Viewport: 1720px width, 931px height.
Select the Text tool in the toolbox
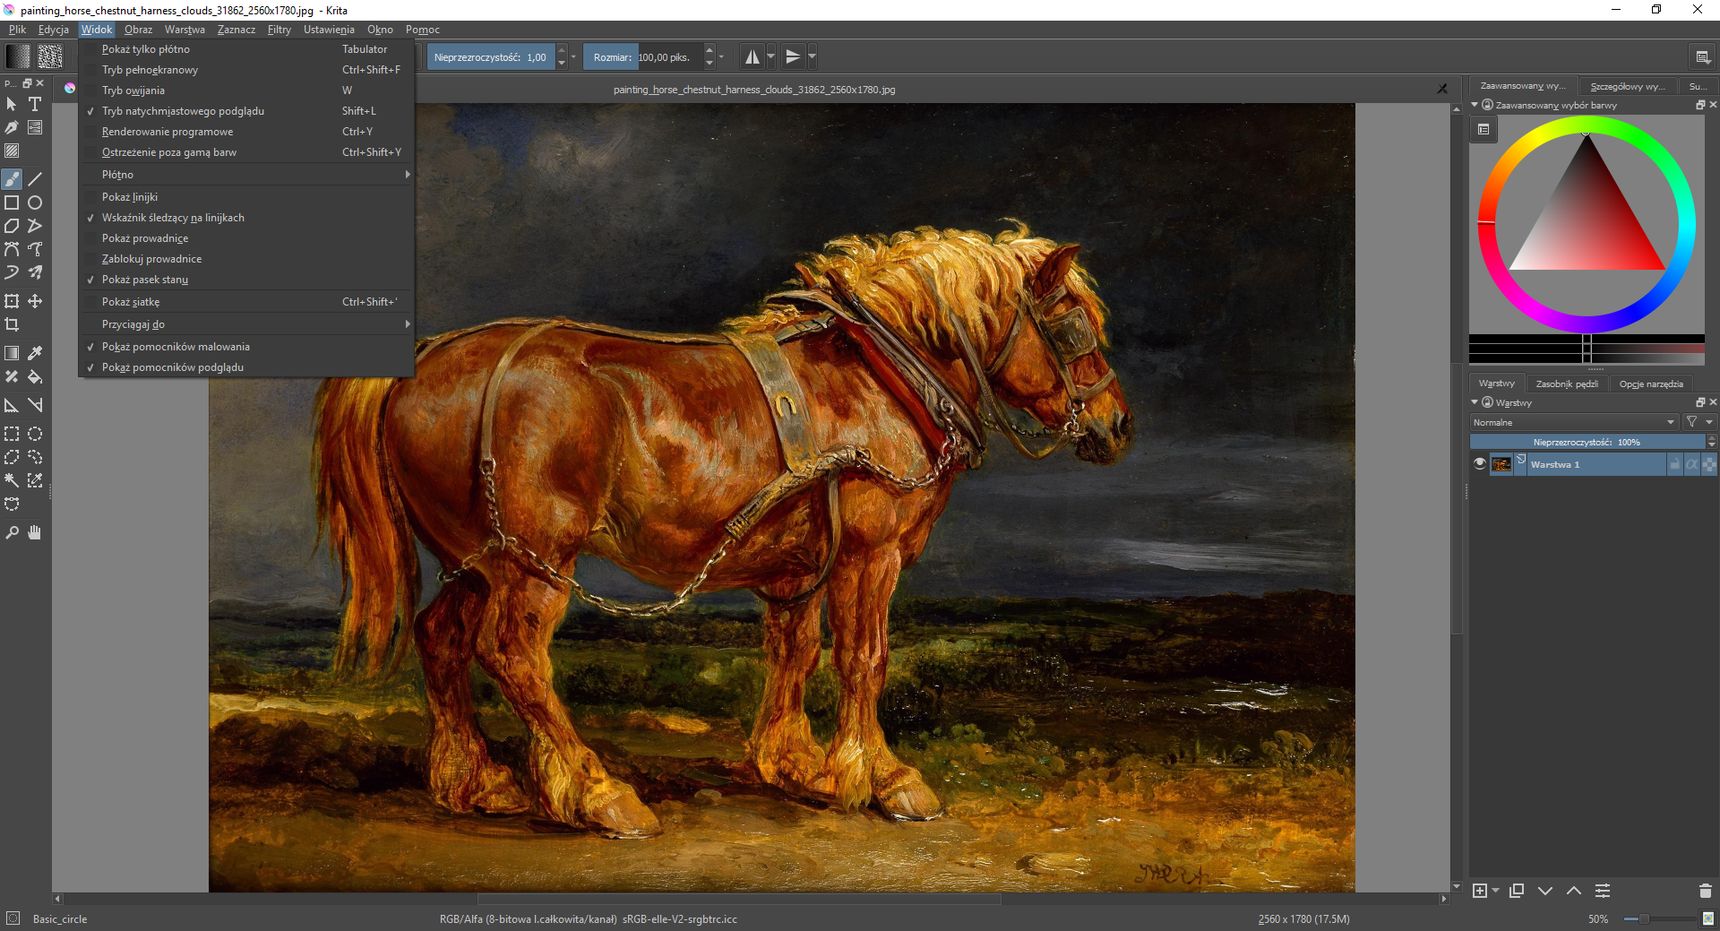35,104
